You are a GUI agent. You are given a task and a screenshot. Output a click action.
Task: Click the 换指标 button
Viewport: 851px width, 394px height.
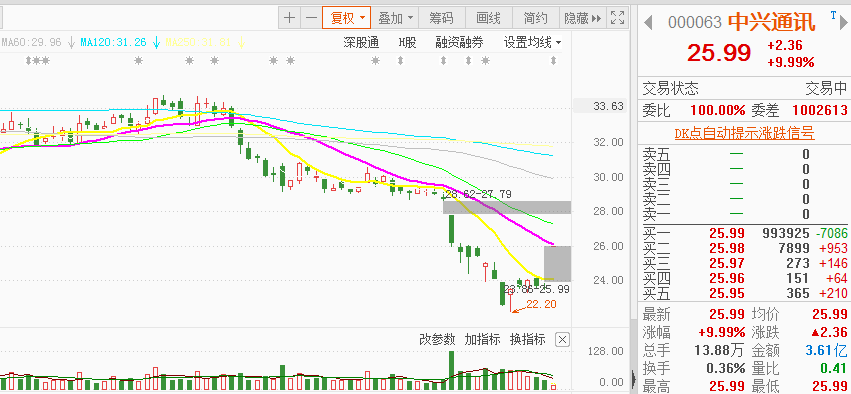click(x=528, y=340)
